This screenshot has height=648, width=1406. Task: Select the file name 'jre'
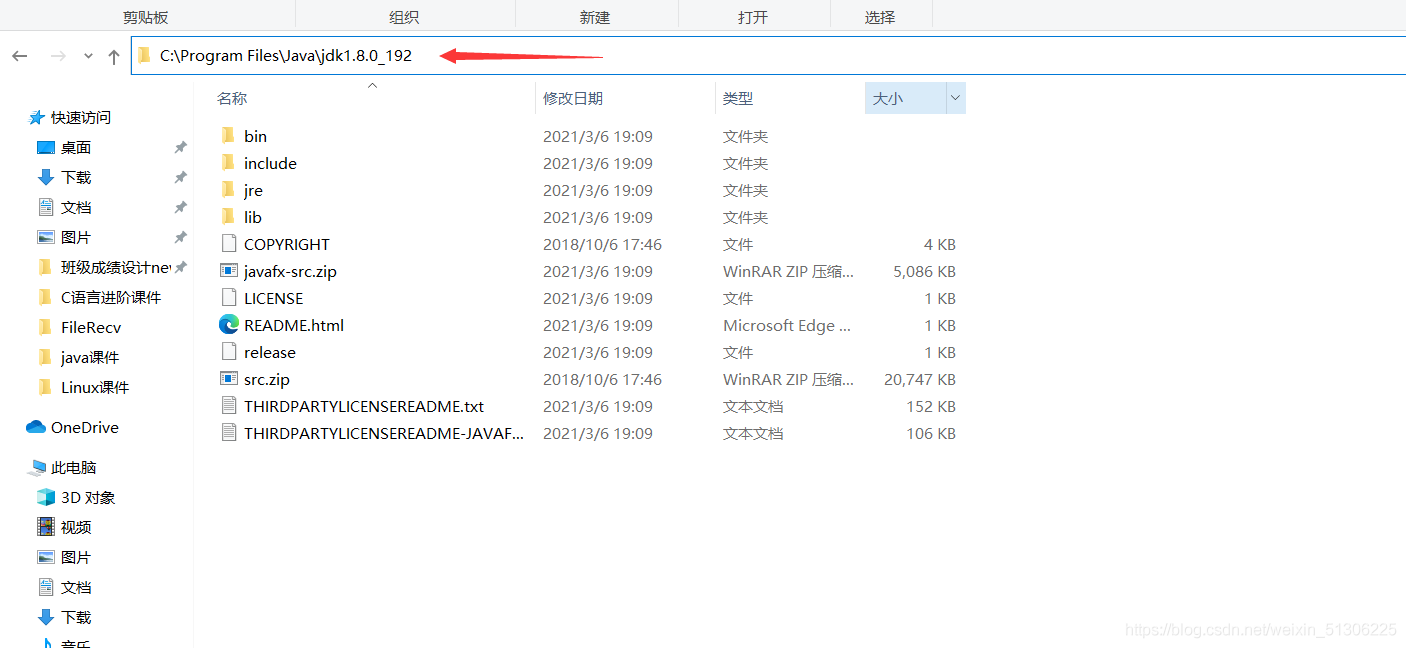[x=253, y=190]
